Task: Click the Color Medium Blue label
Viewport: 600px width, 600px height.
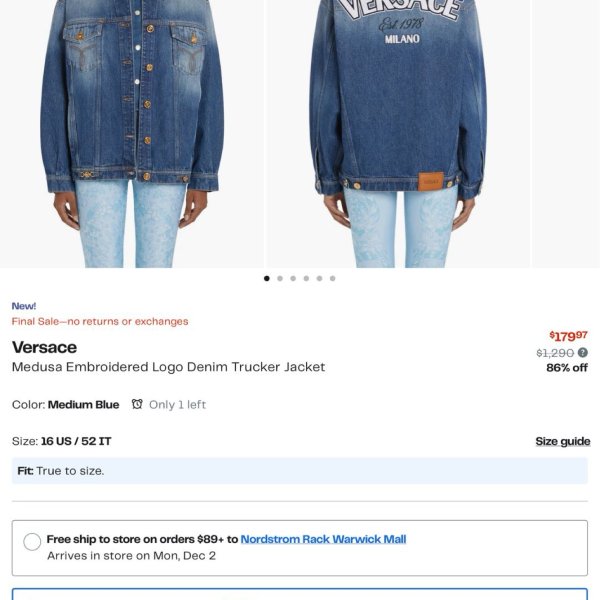Action: point(65,404)
